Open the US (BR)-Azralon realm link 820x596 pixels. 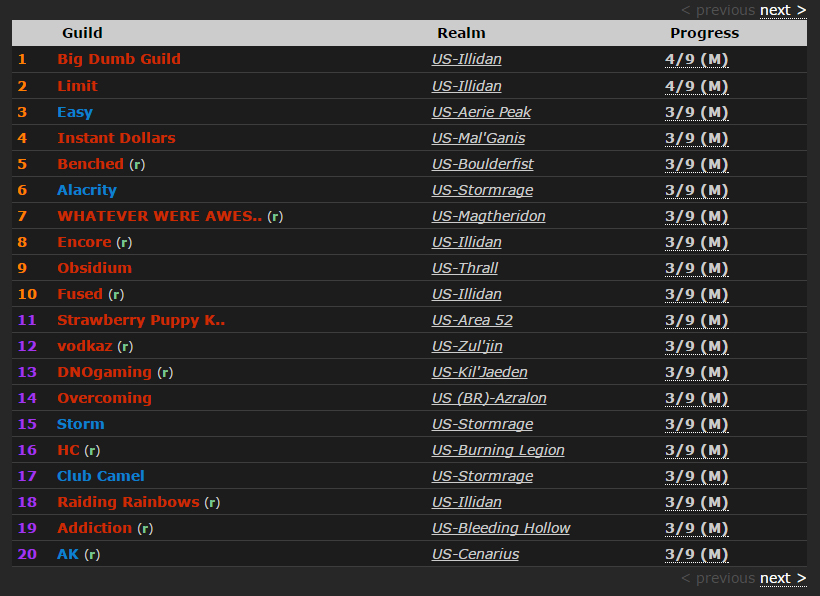(489, 398)
